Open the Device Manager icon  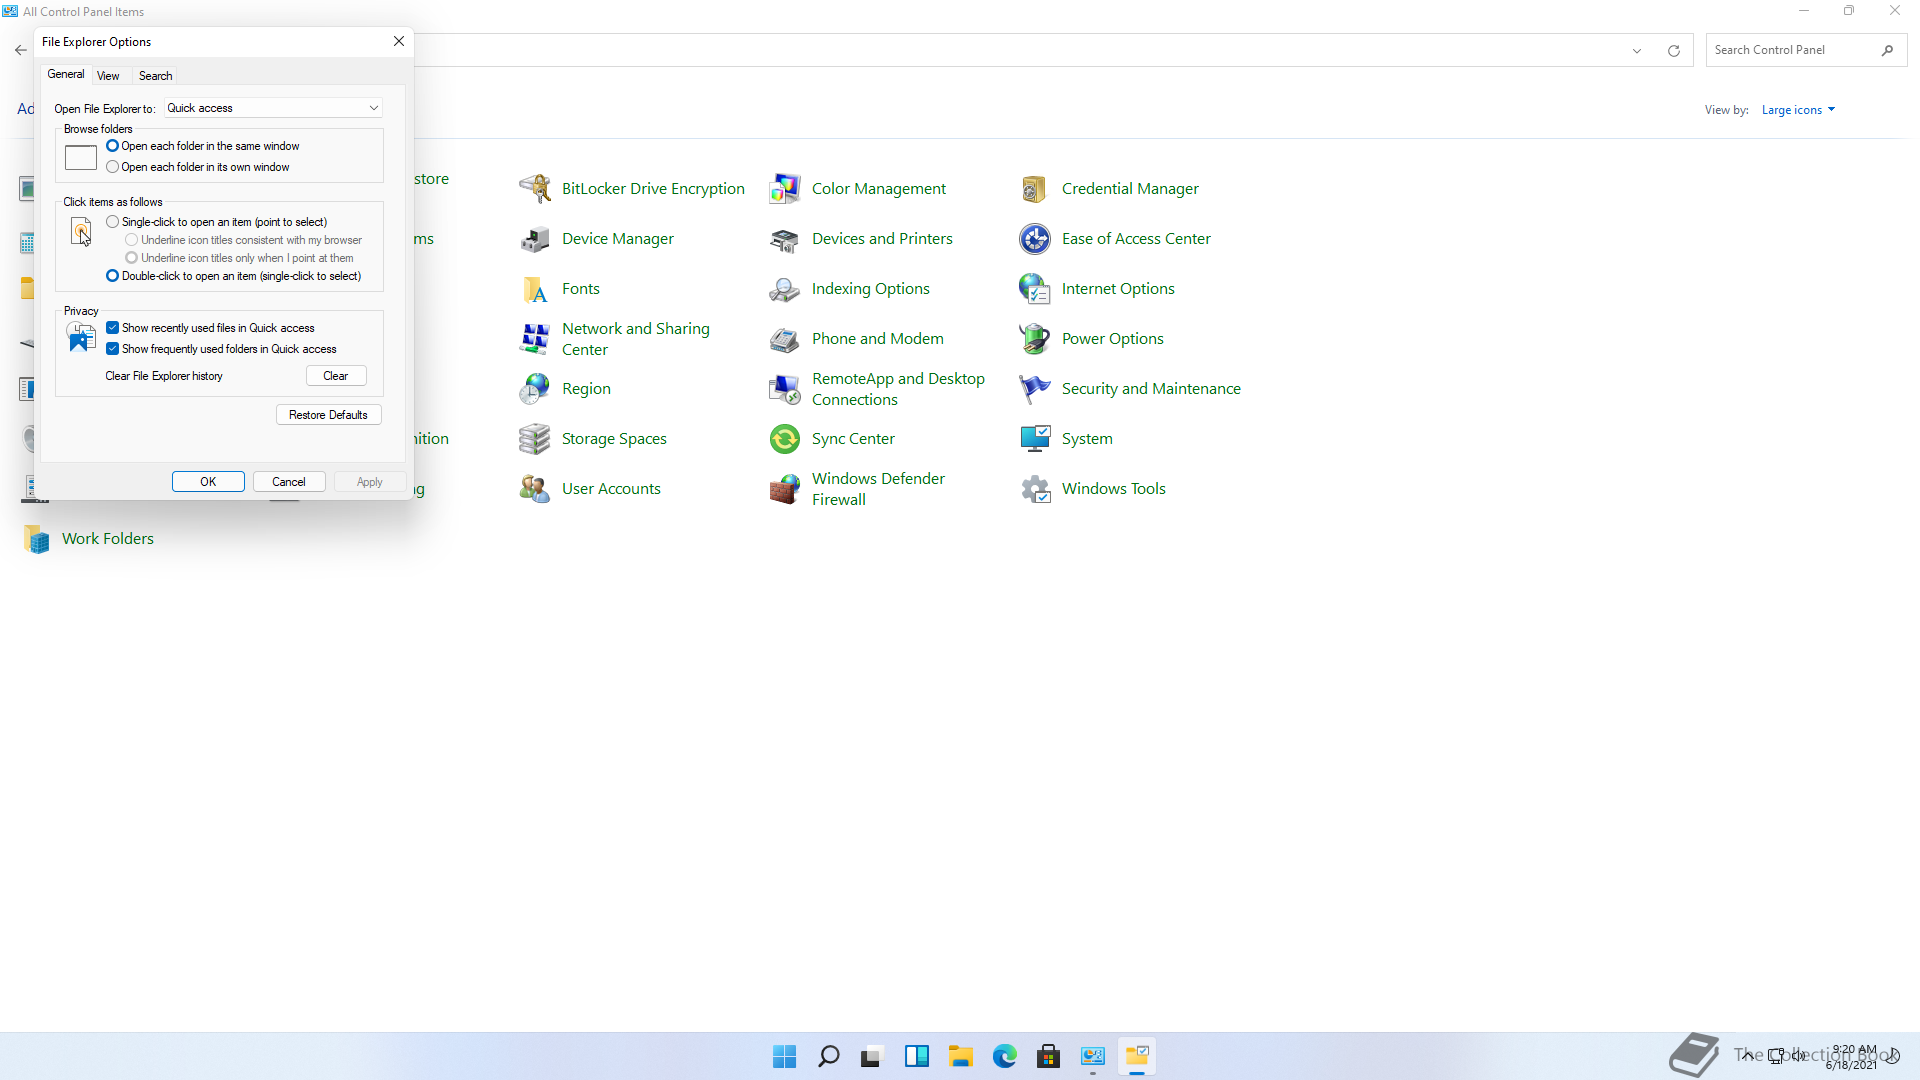pyautogui.click(x=535, y=238)
